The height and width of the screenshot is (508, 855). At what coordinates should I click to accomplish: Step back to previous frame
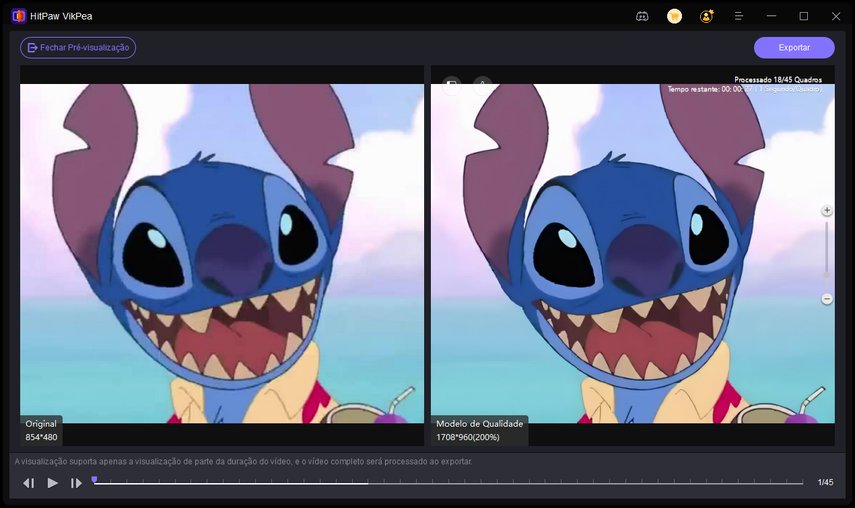pos(29,483)
